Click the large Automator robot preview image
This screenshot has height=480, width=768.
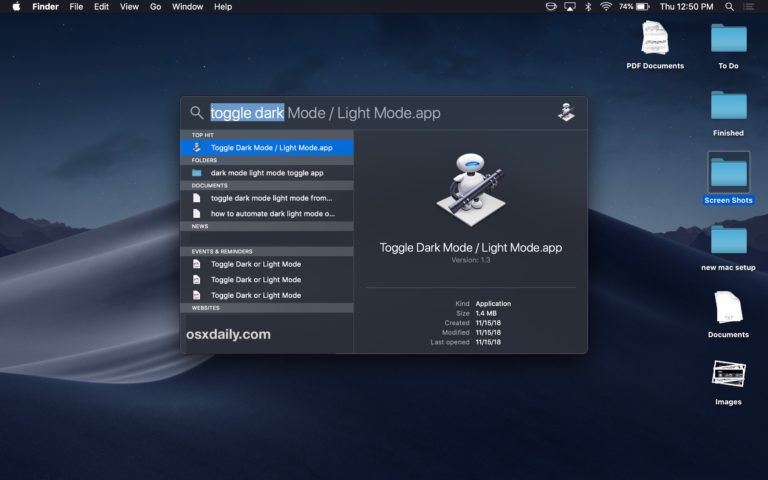471,190
